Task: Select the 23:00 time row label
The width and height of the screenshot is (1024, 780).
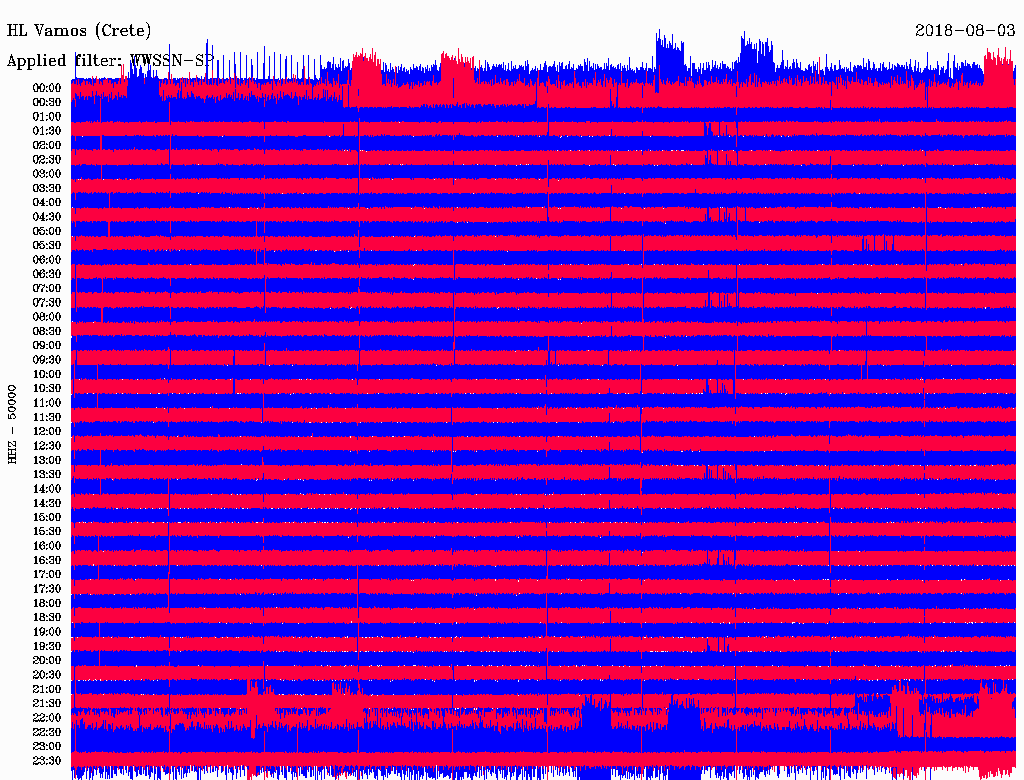Action: [47, 746]
